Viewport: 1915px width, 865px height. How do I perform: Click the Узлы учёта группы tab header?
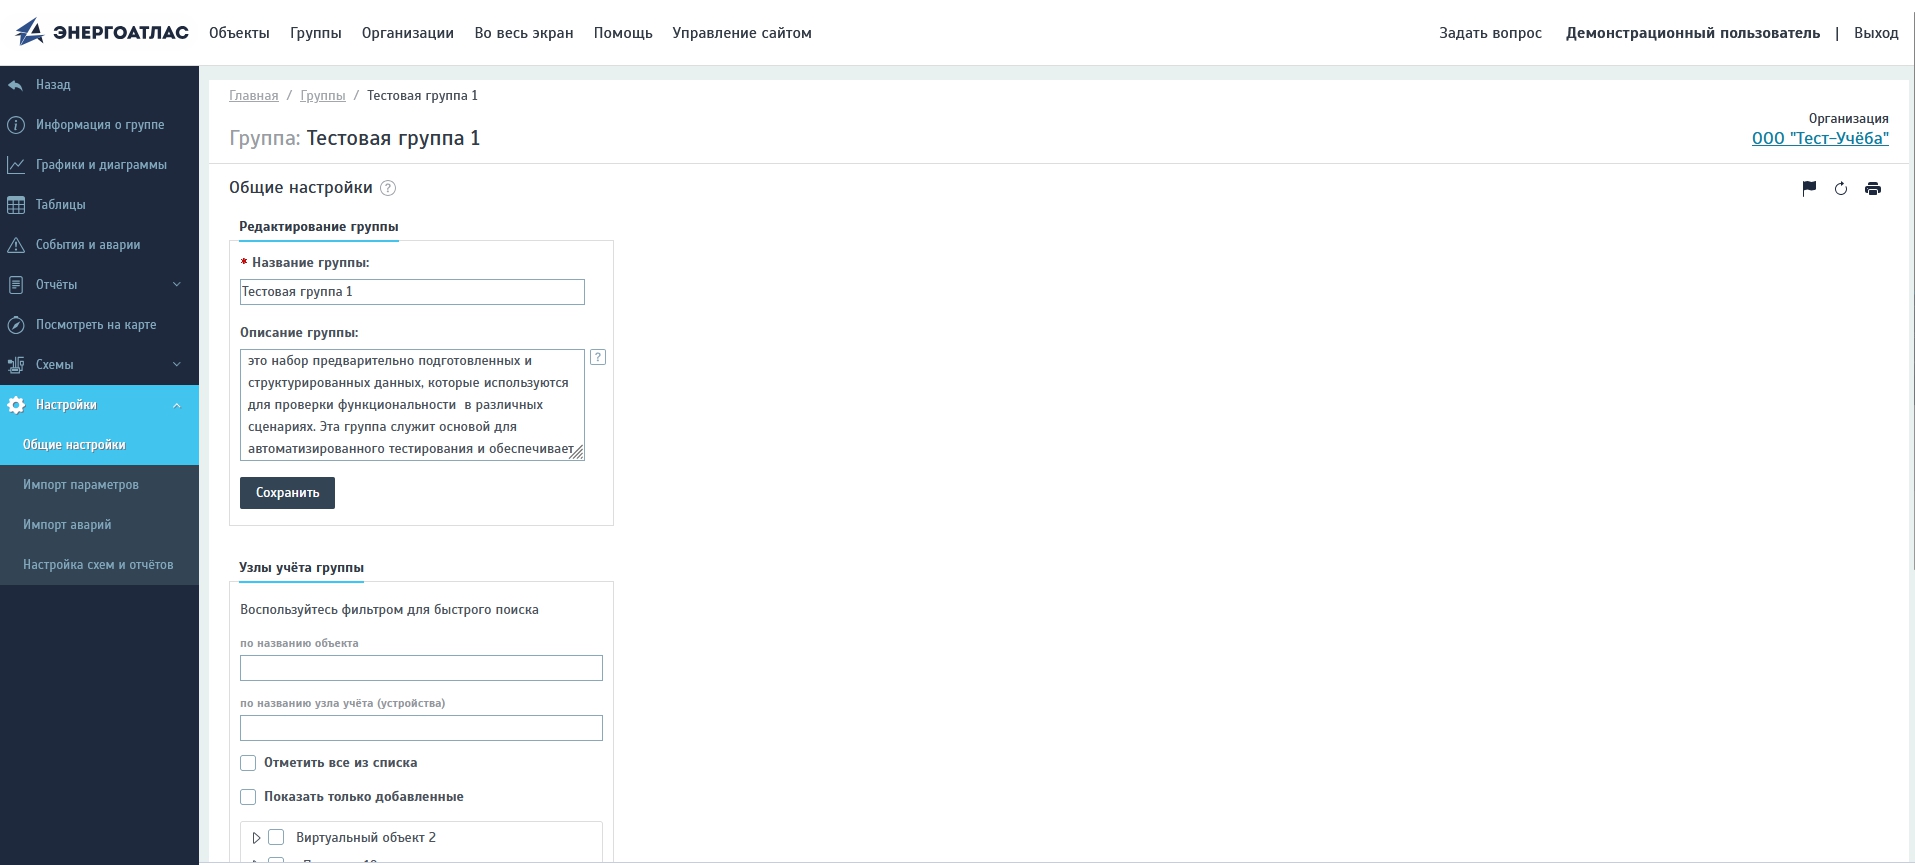(x=301, y=568)
